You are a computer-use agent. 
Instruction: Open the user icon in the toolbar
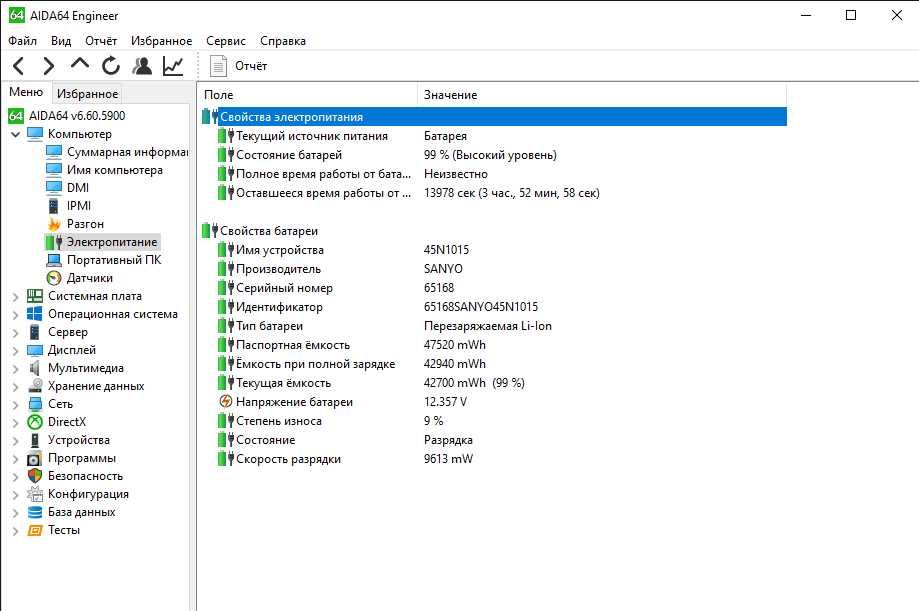142,66
